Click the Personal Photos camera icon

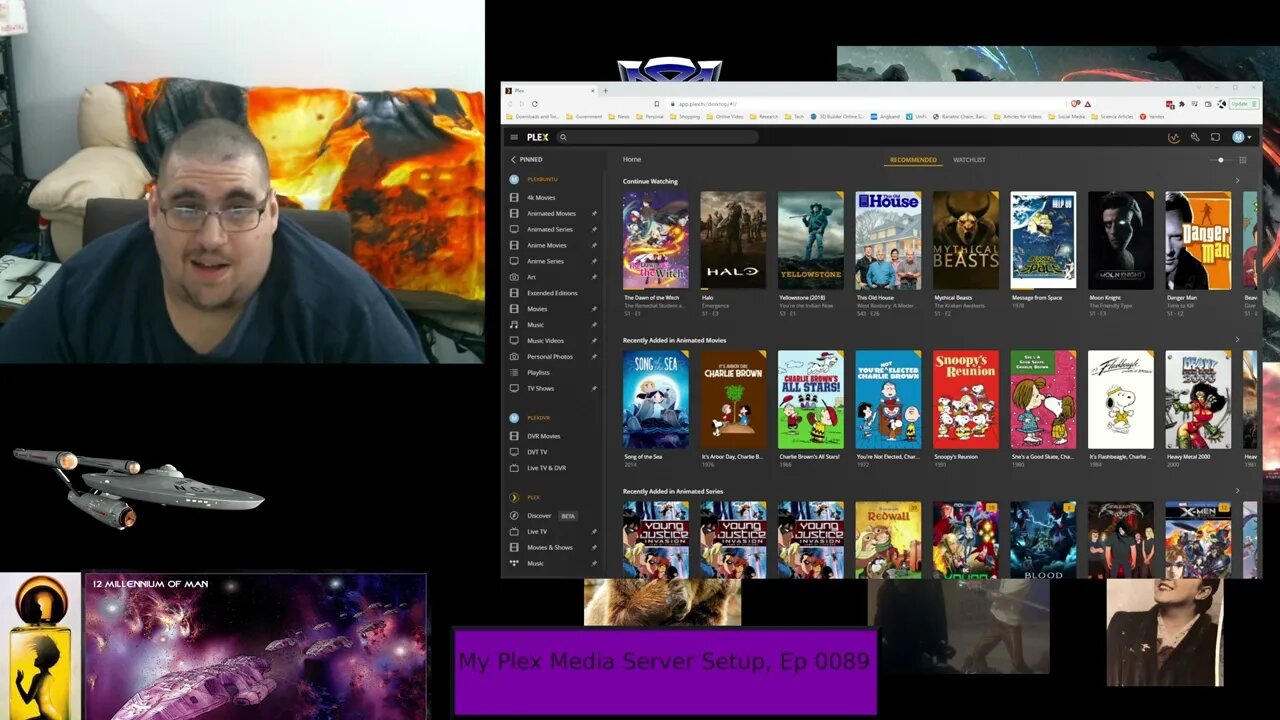(514, 357)
